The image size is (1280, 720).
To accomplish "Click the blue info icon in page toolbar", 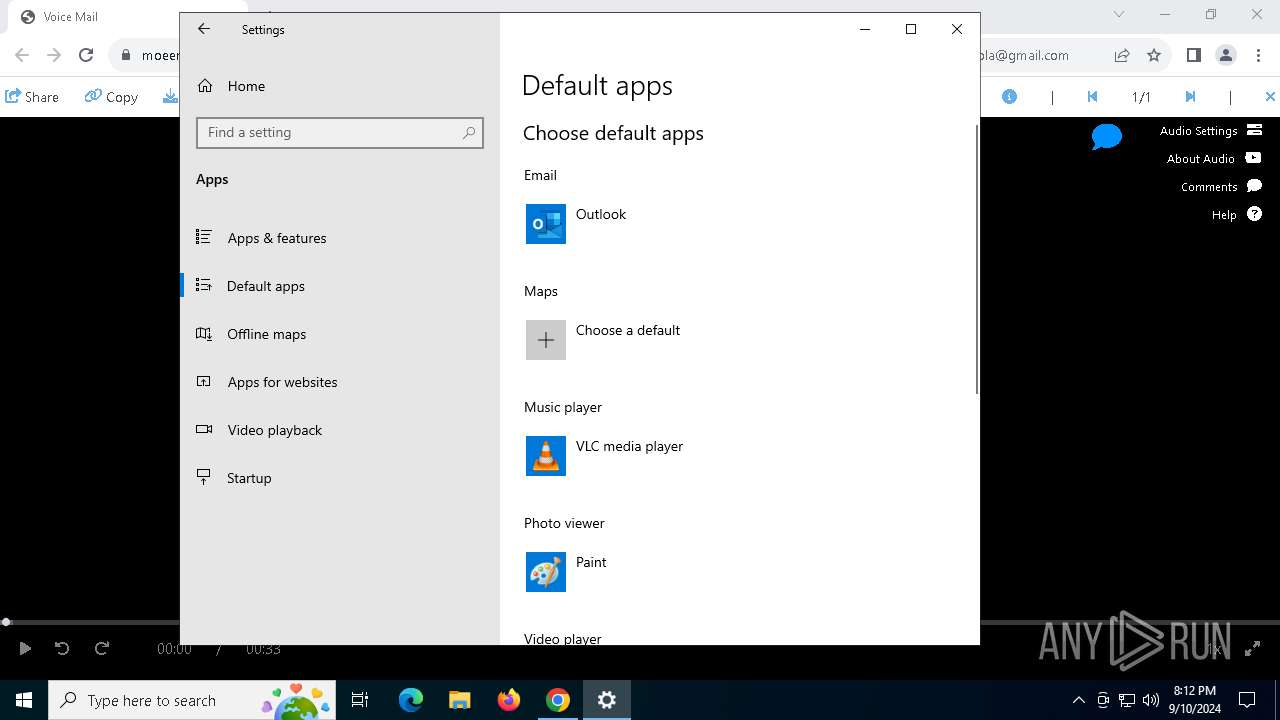I will (1010, 97).
